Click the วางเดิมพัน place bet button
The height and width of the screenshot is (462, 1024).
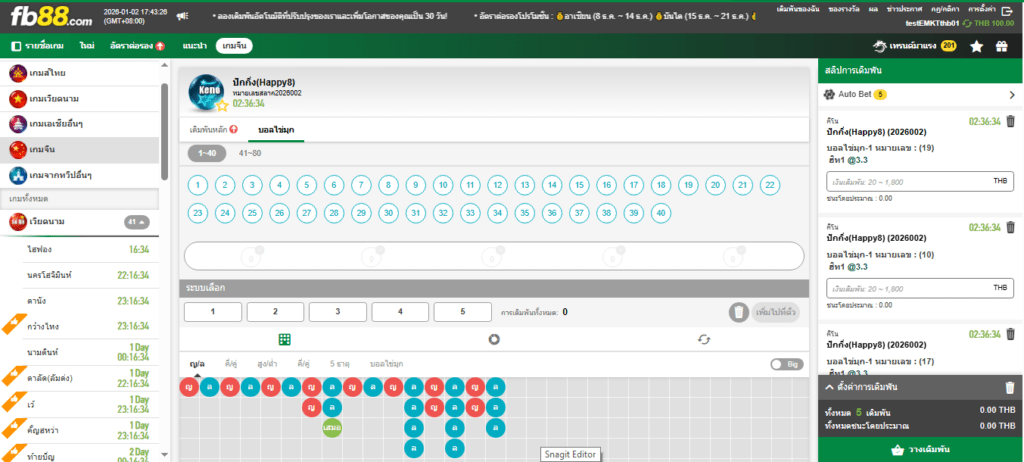click(x=921, y=450)
